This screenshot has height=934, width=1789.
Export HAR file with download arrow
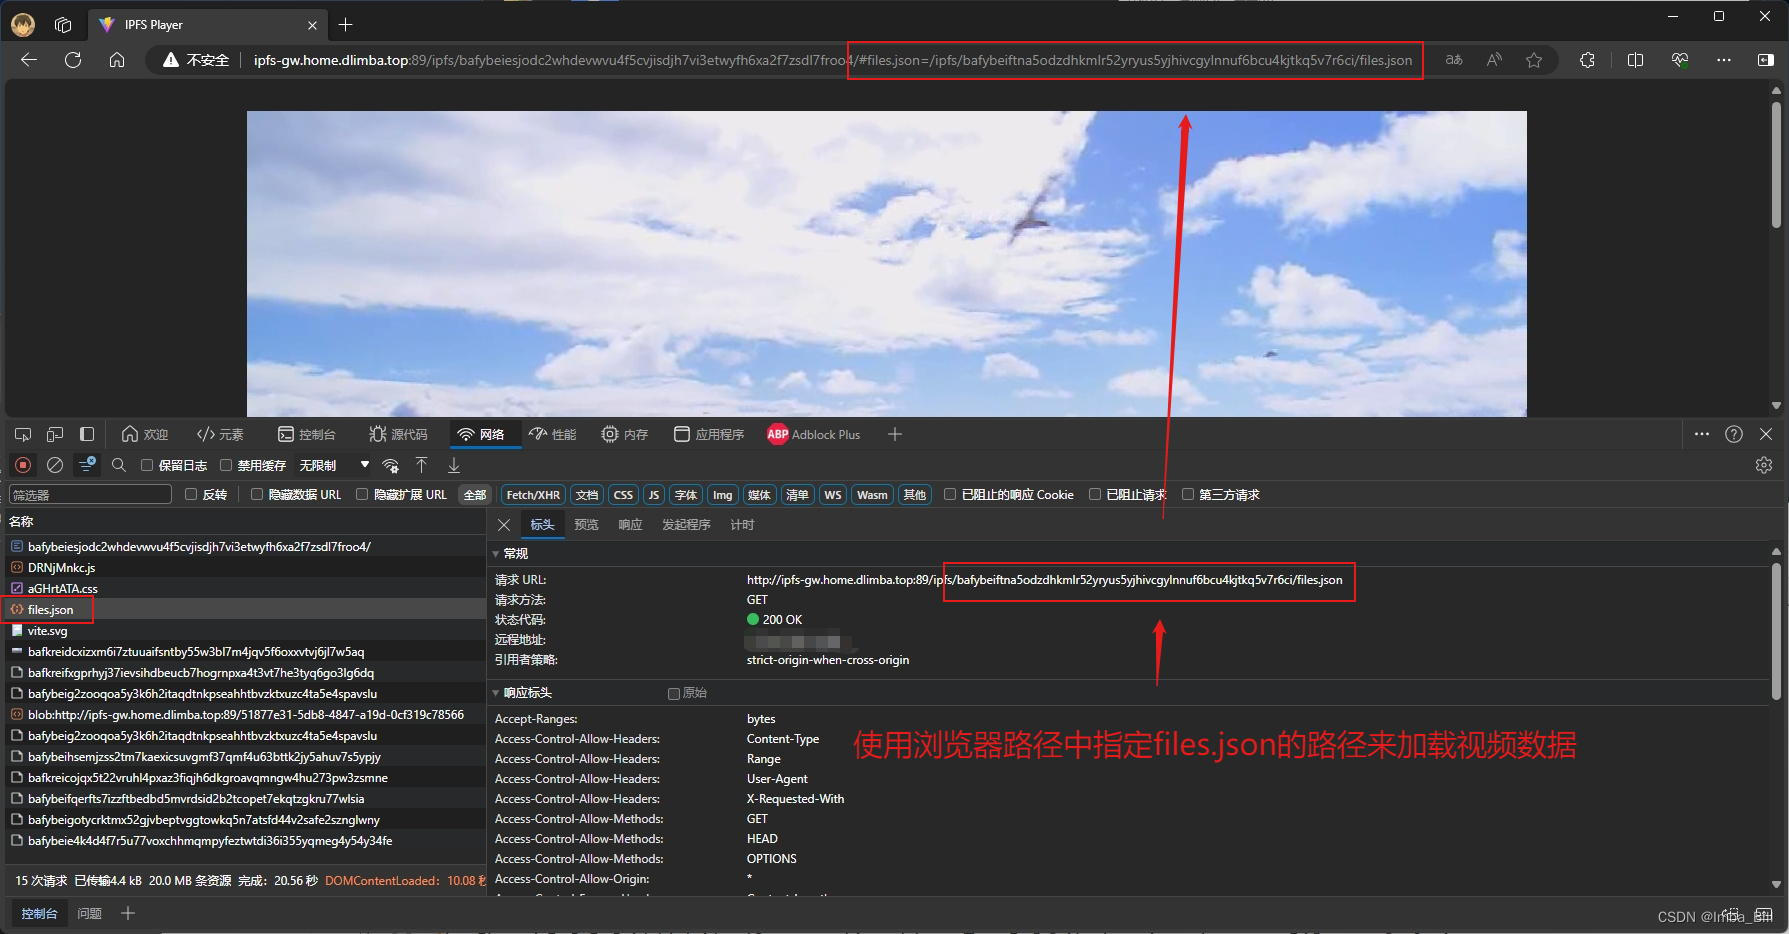coord(454,465)
